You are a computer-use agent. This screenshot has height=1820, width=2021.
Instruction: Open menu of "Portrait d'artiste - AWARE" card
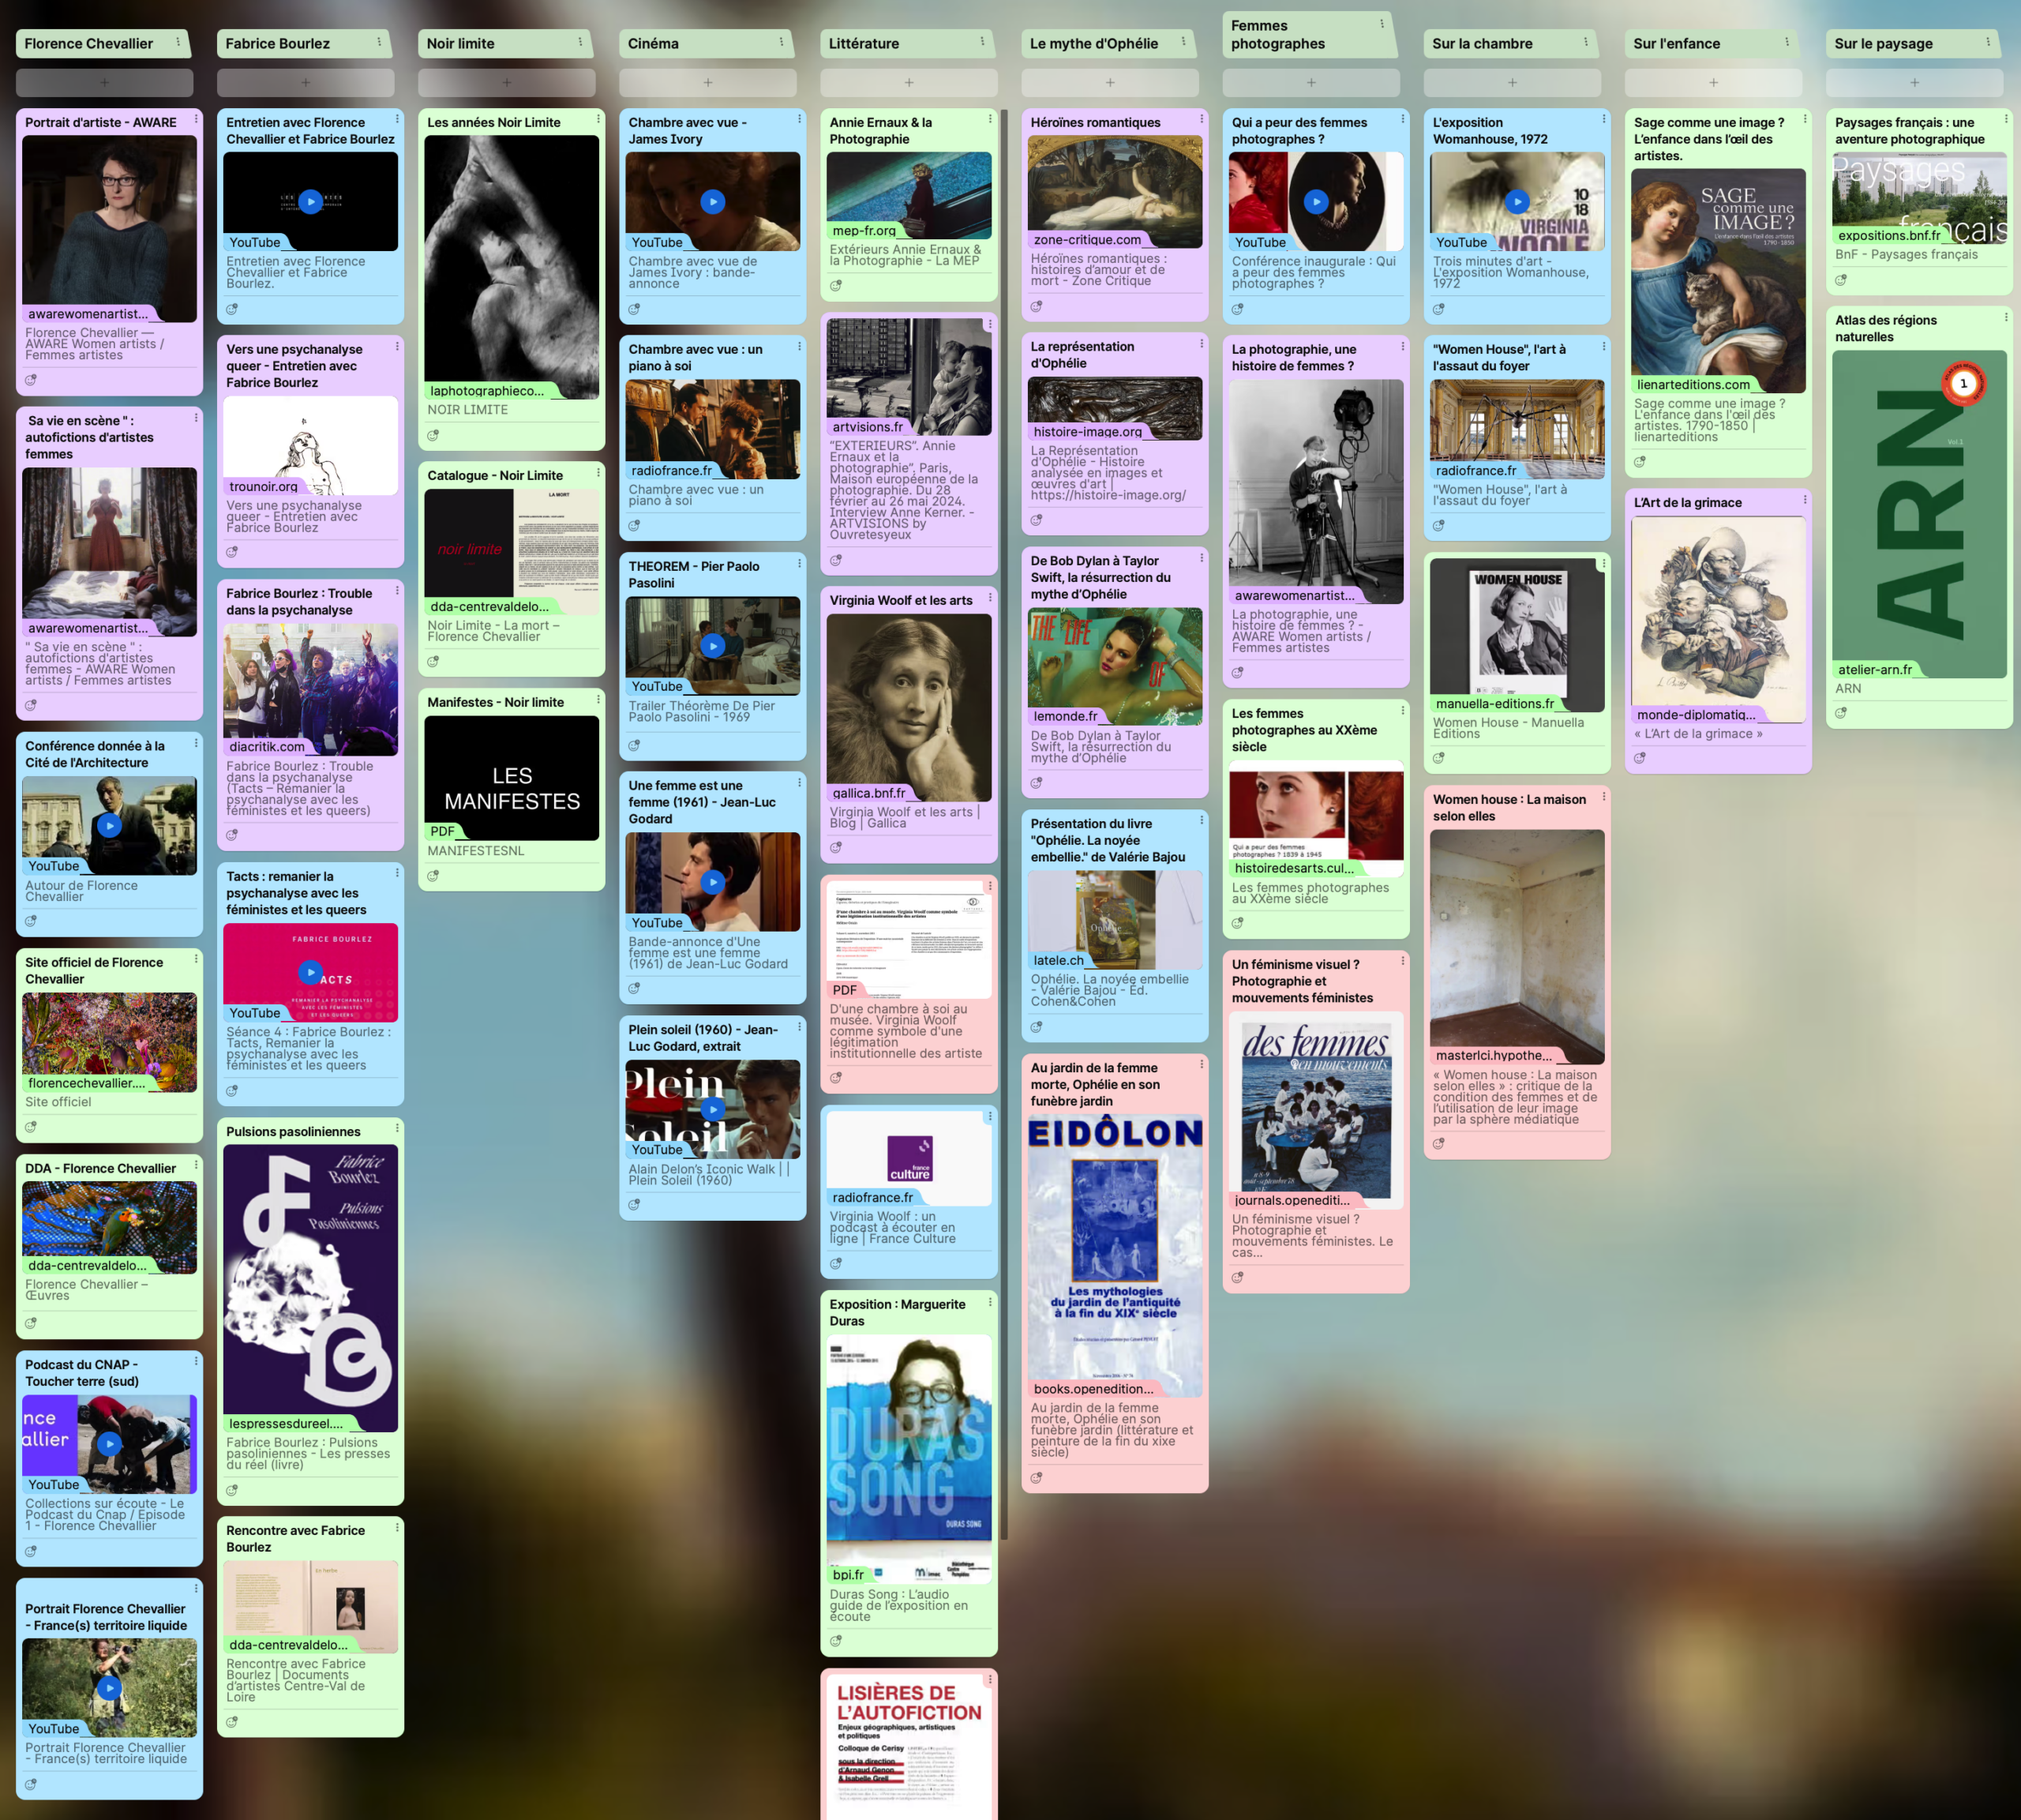pos(196,119)
